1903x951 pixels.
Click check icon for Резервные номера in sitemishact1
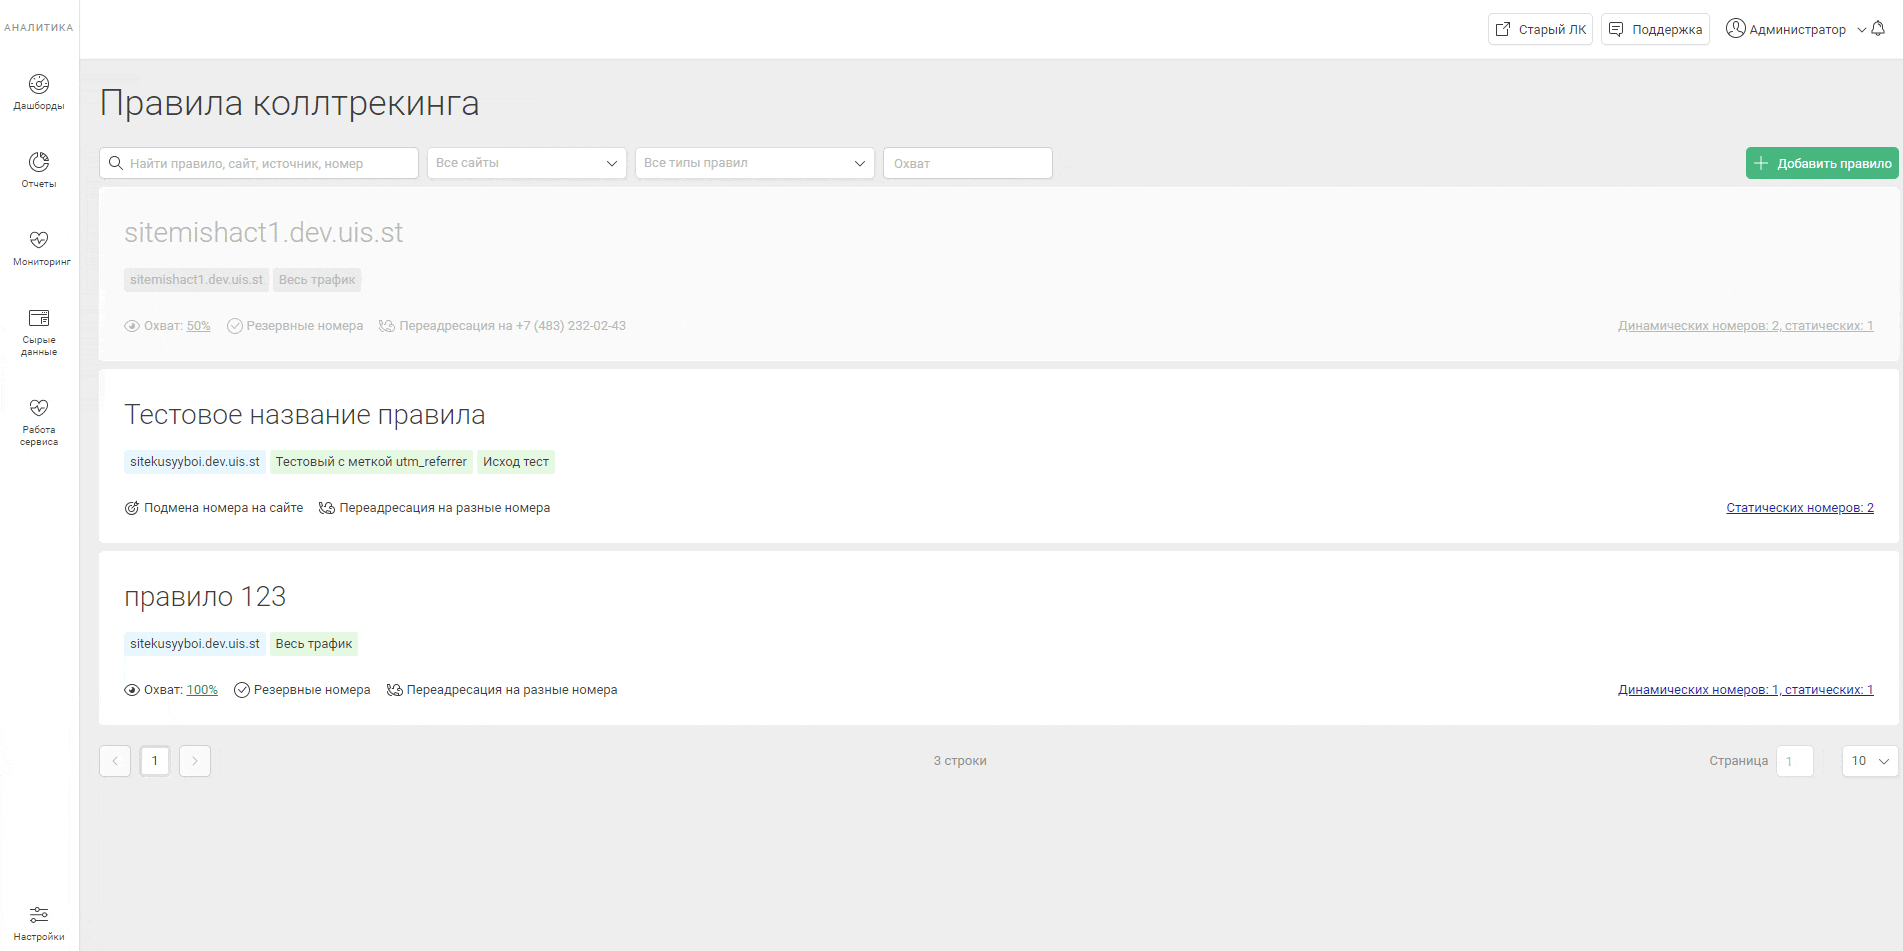(235, 326)
